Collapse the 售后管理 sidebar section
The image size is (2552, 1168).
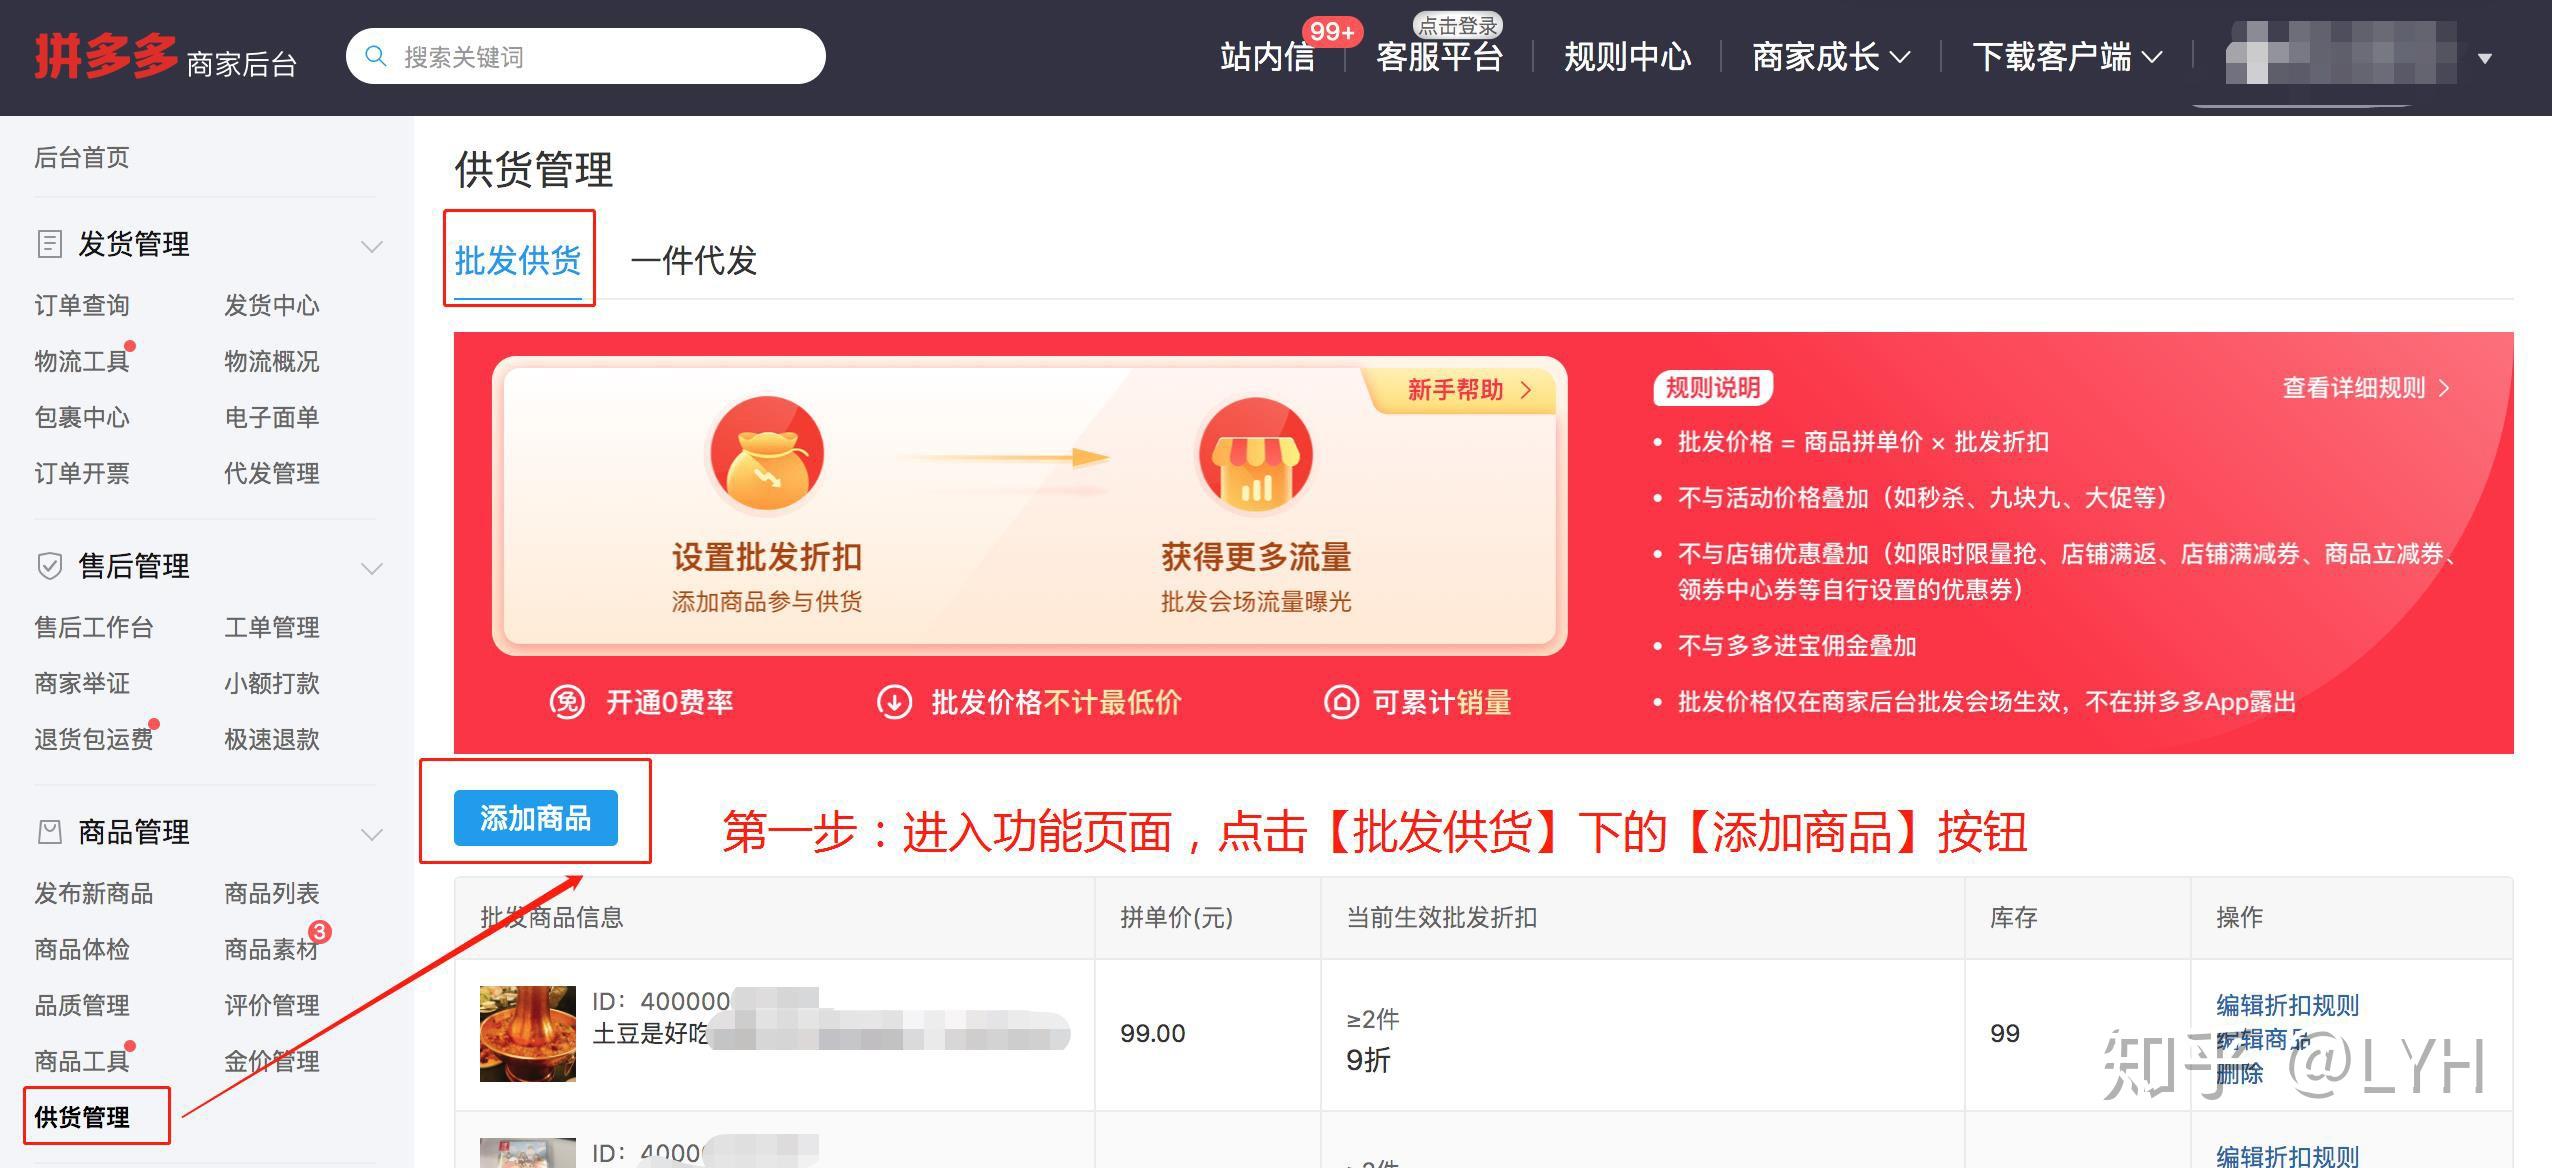372,568
